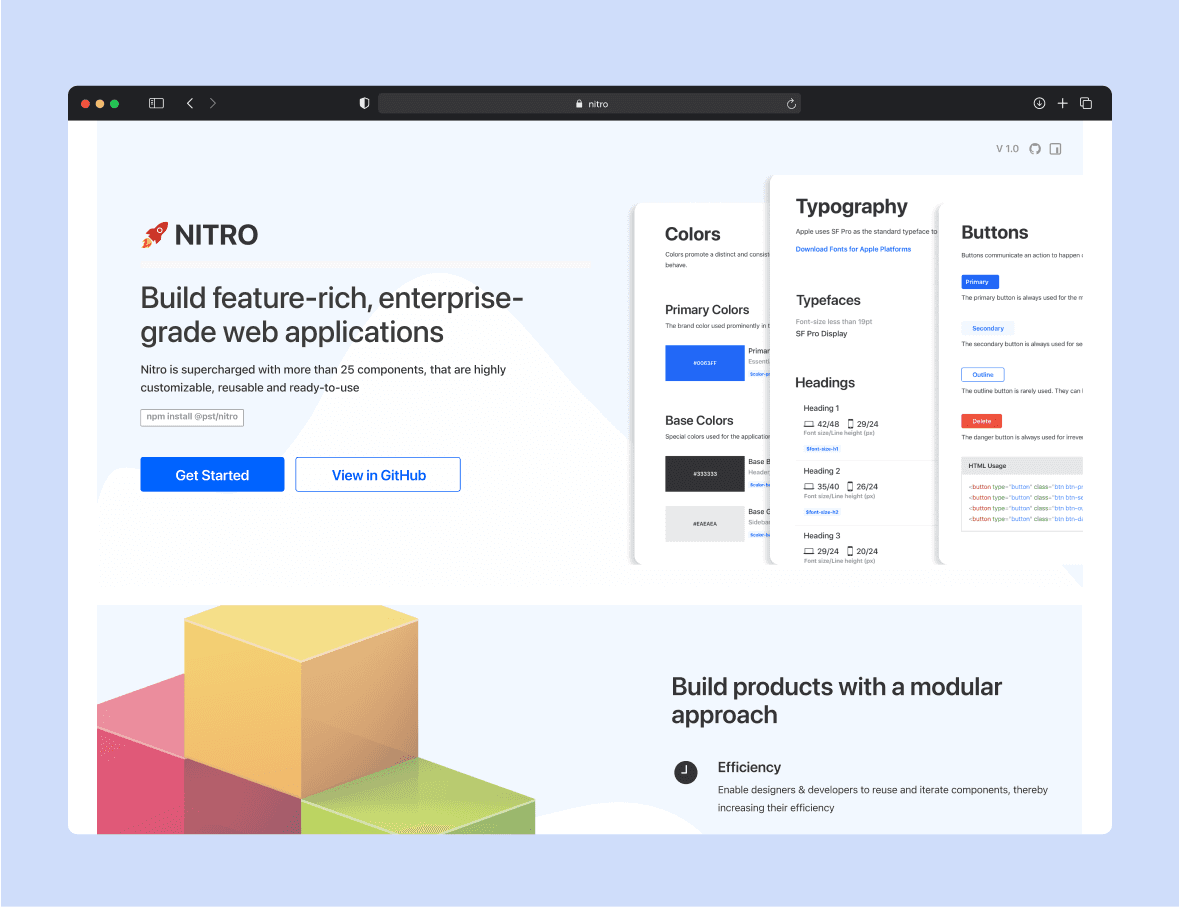Click the Efficiency clock icon
Image resolution: width=1179 pixels, height=907 pixels.
tap(686, 772)
